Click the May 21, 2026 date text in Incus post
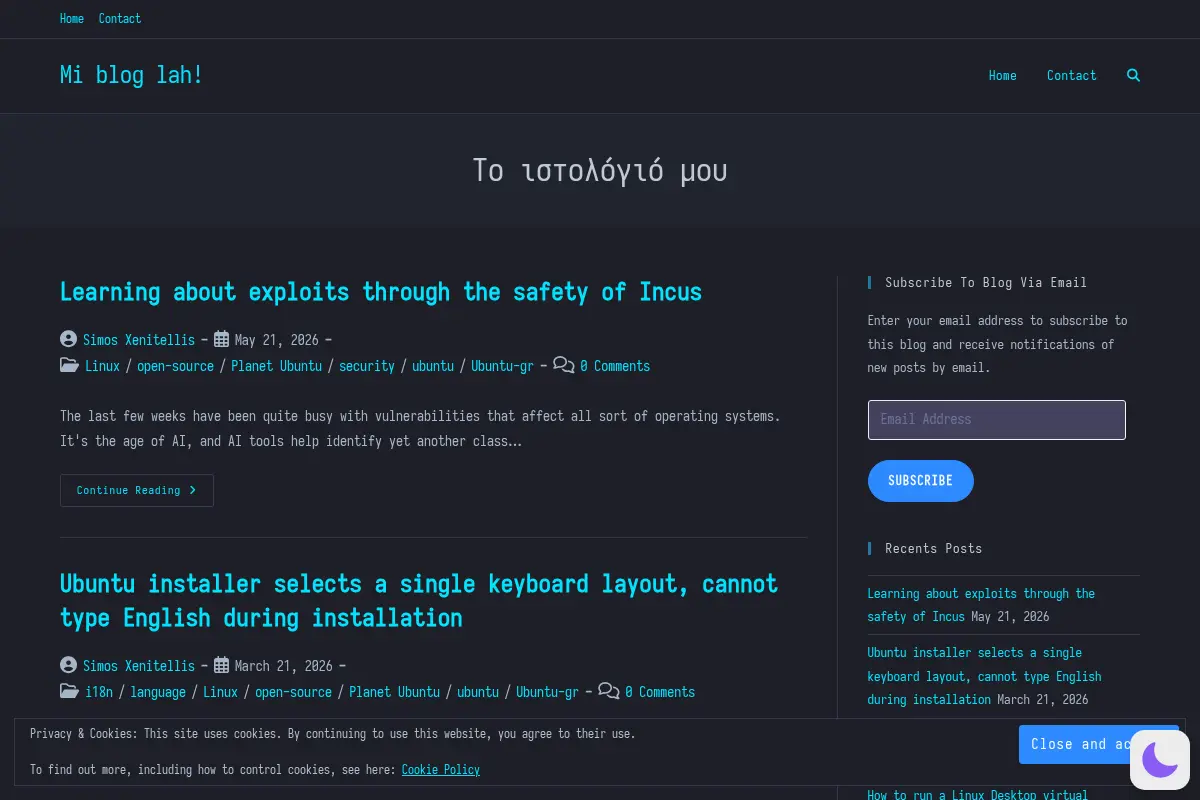The width and height of the screenshot is (1200, 800). pyautogui.click(x=277, y=340)
